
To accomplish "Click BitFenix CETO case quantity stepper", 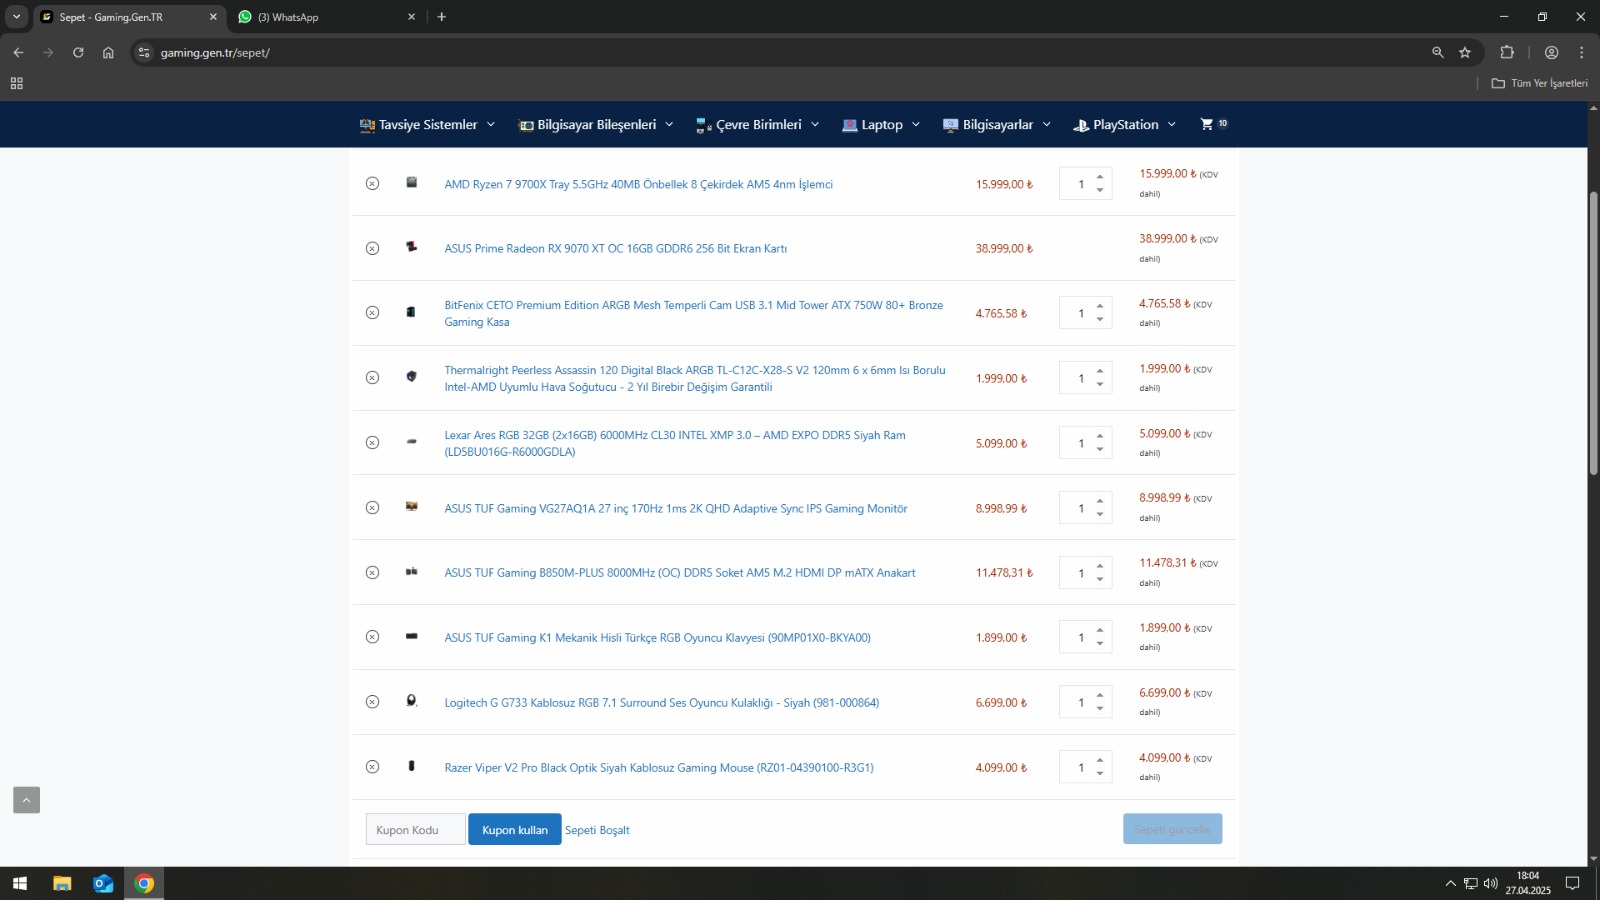I will point(1085,313).
